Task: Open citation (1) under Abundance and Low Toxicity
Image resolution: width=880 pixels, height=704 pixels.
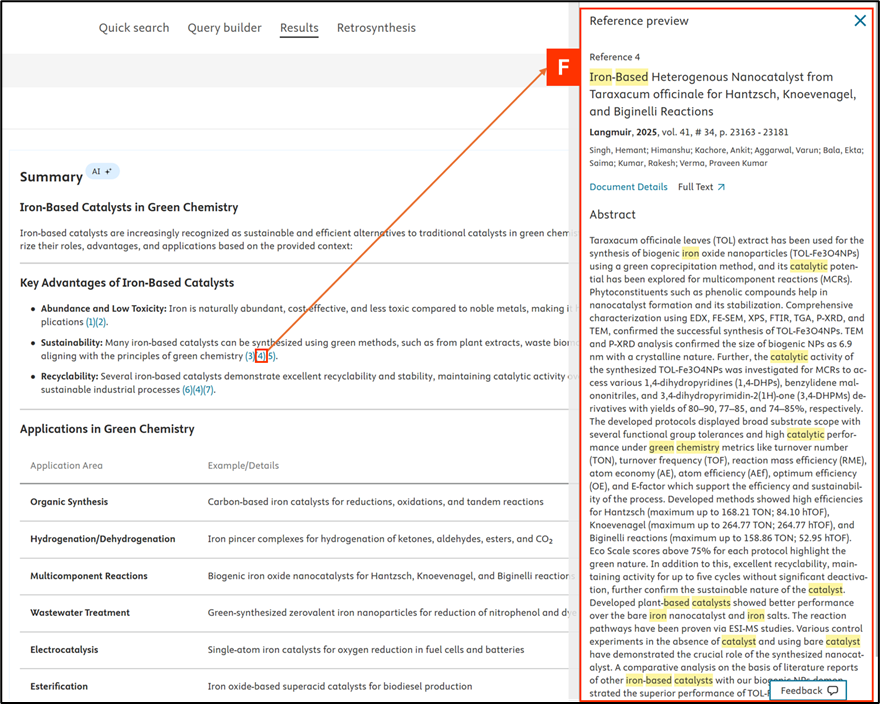Action: [x=90, y=322]
